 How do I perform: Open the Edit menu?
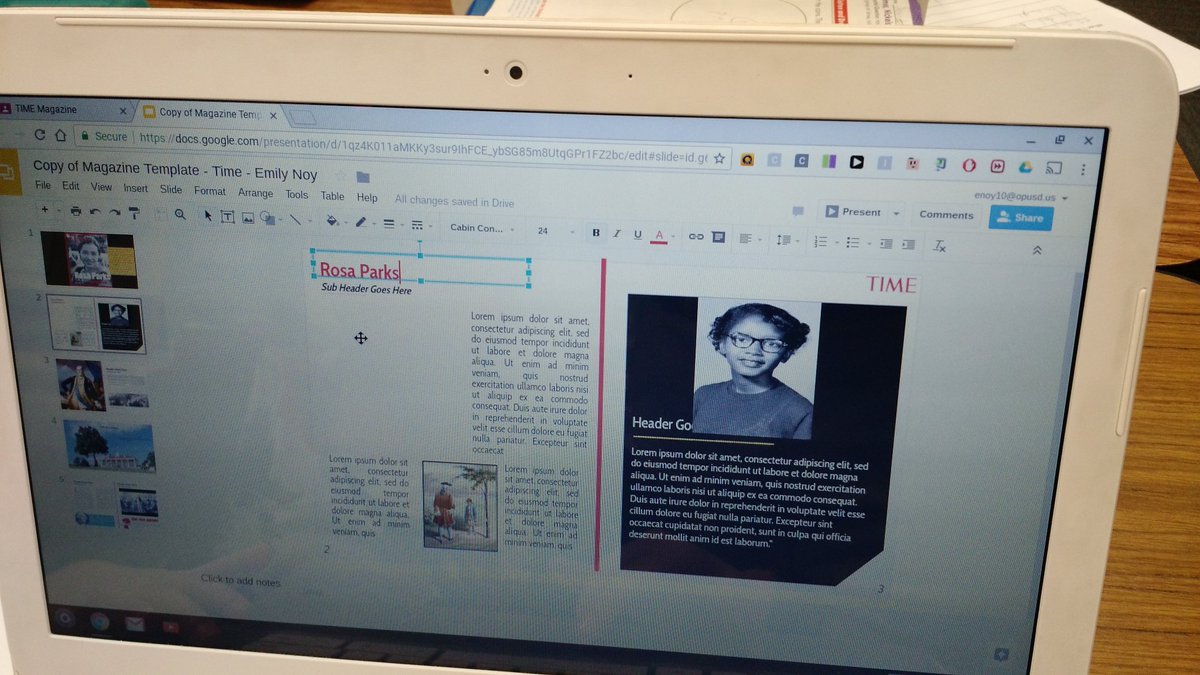click(71, 186)
